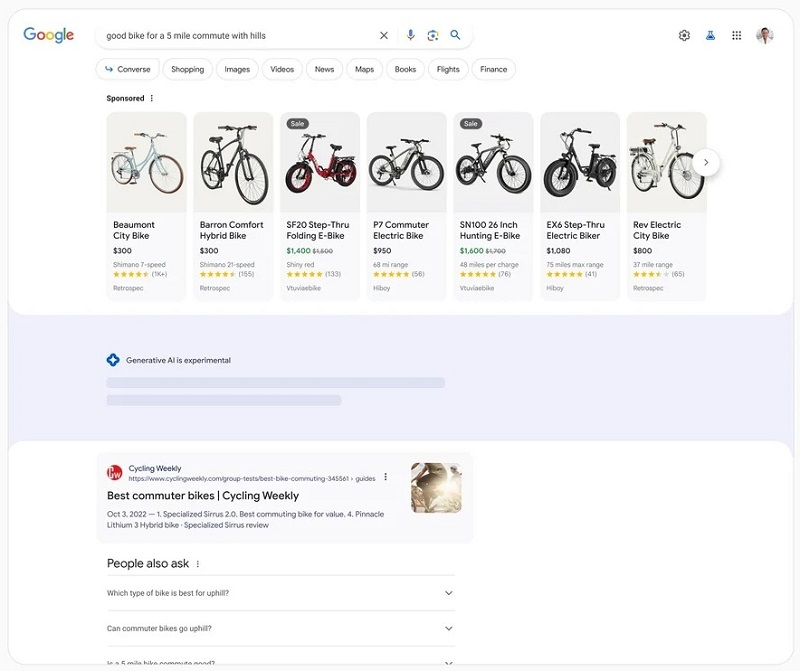The height and width of the screenshot is (671, 800).
Task: Open the Converse mode chip
Action: coord(127,69)
